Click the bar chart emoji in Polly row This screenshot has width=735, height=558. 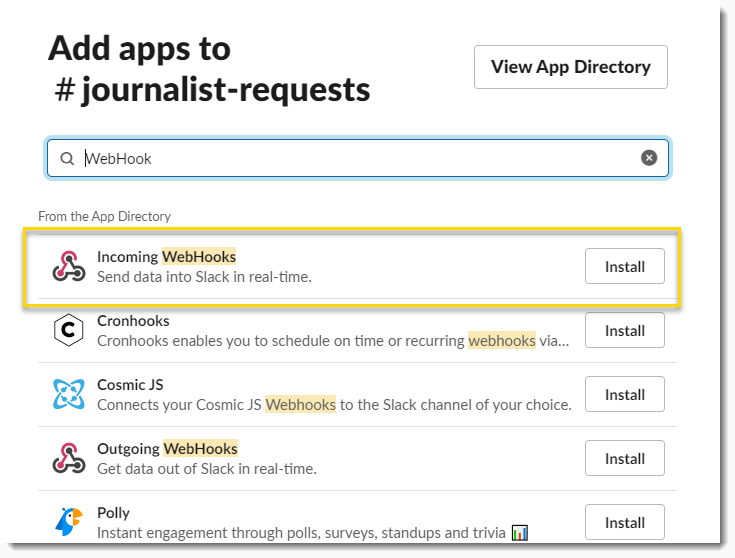[519, 533]
